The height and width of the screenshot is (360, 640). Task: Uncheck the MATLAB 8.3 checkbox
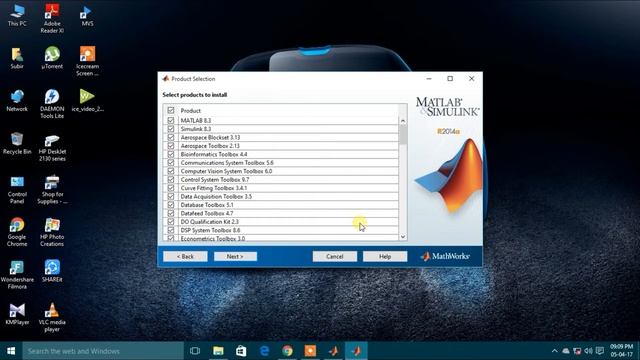point(171,120)
